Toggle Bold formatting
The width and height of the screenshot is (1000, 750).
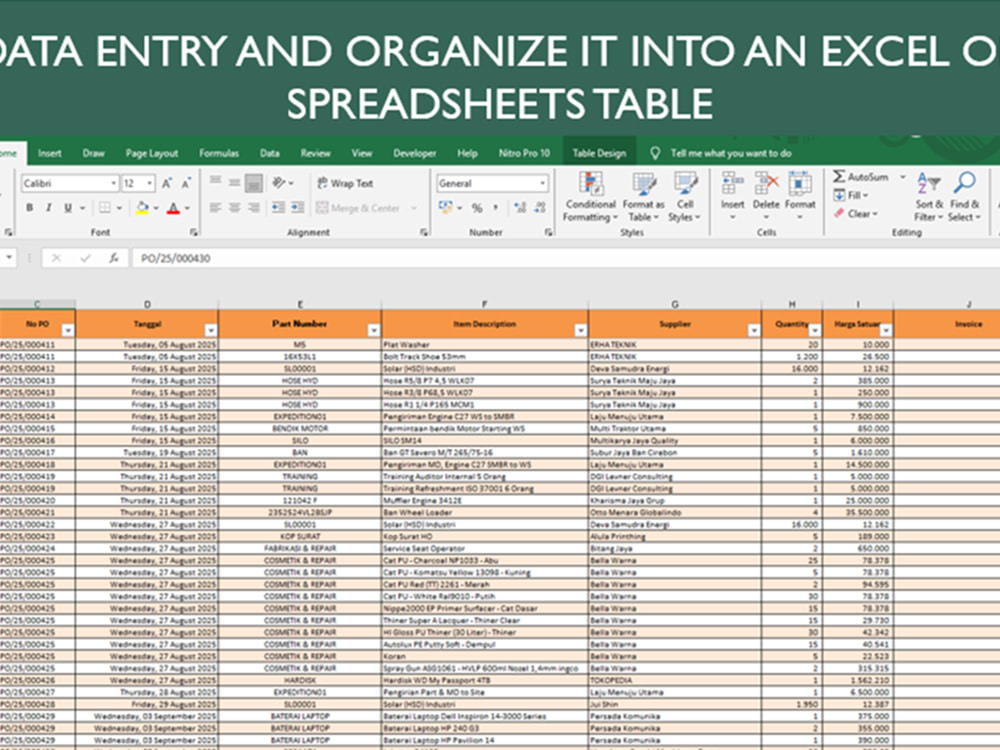[29, 208]
